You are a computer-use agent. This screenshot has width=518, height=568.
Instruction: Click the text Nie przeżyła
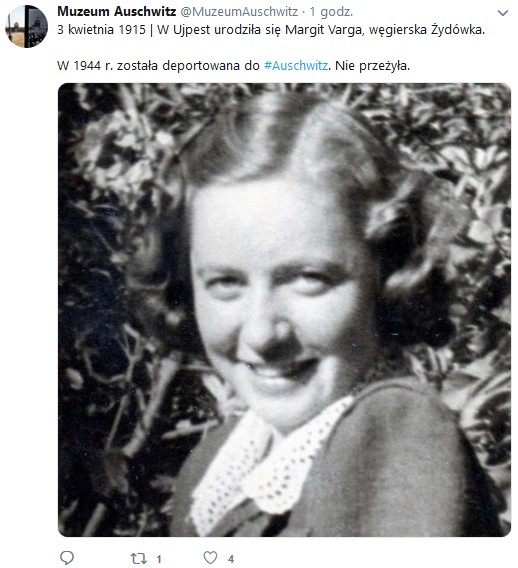coord(372,66)
